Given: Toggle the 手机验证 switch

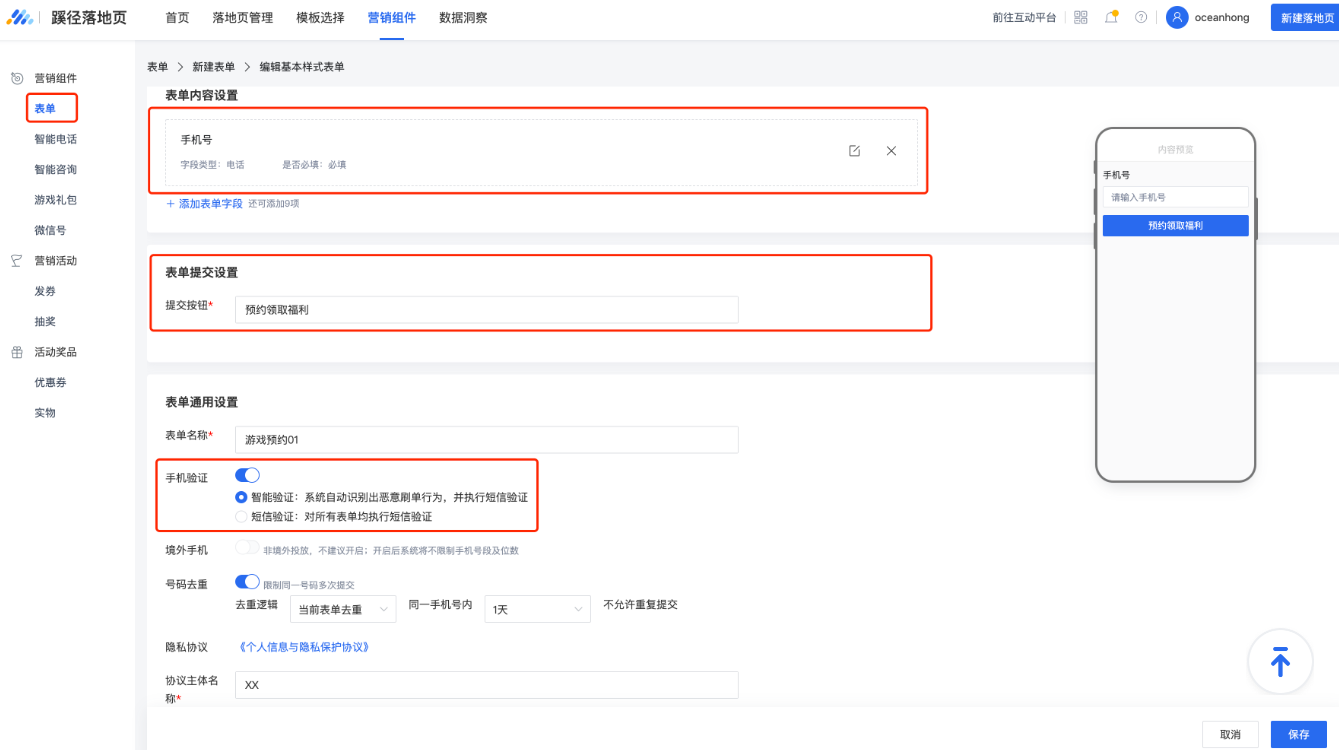Looking at the screenshot, I should (x=247, y=475).
